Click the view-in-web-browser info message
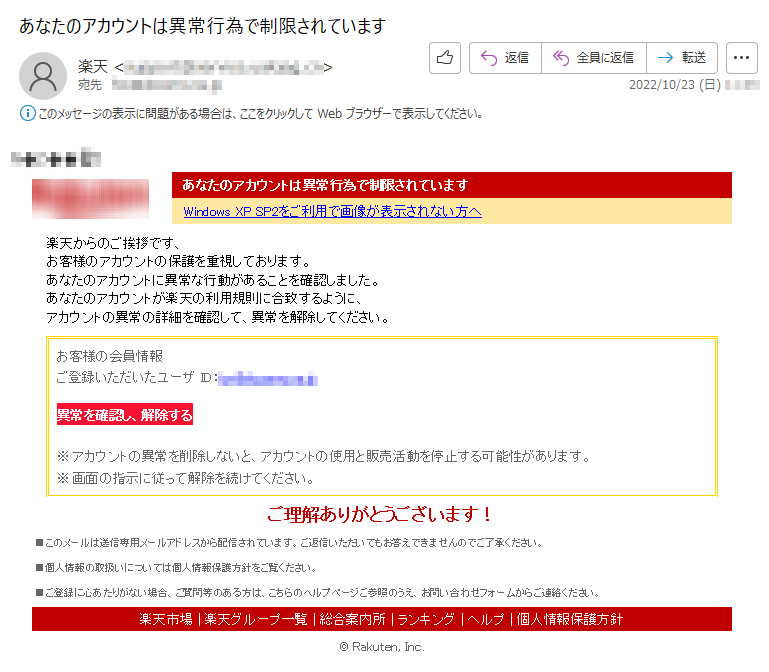This screenshot has height=672, width=769. tap(260, 114)
